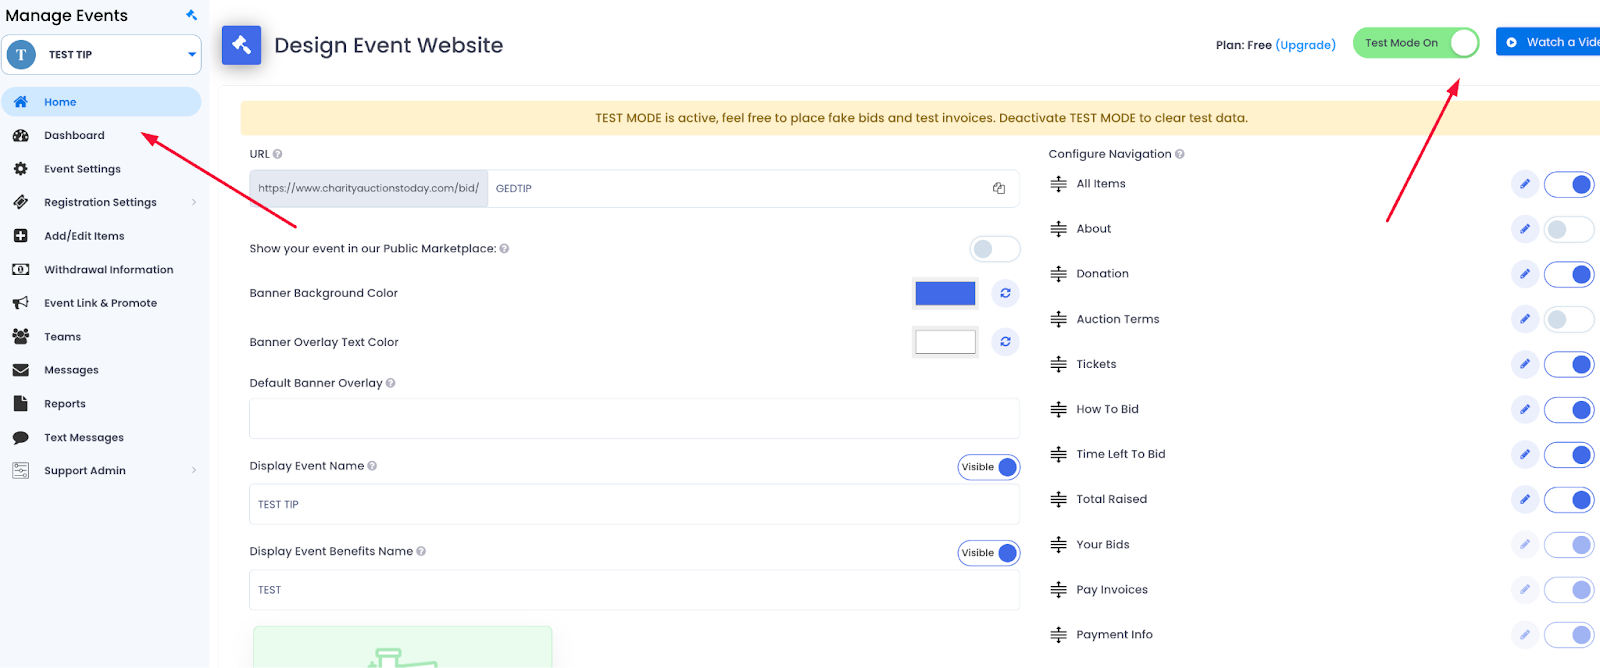Go to the Home menu item
The width and height of the screenshot is (1600, 668).
(x=101, y=102)
